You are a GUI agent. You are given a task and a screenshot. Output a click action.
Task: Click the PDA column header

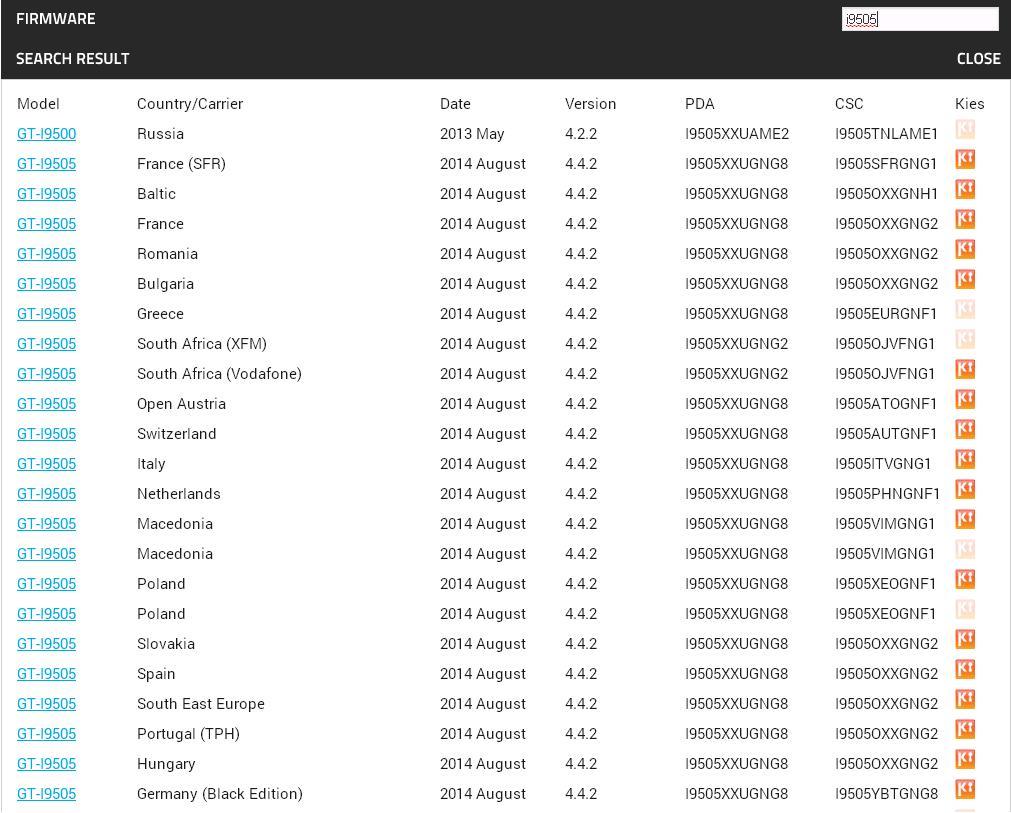pos(700,104)
